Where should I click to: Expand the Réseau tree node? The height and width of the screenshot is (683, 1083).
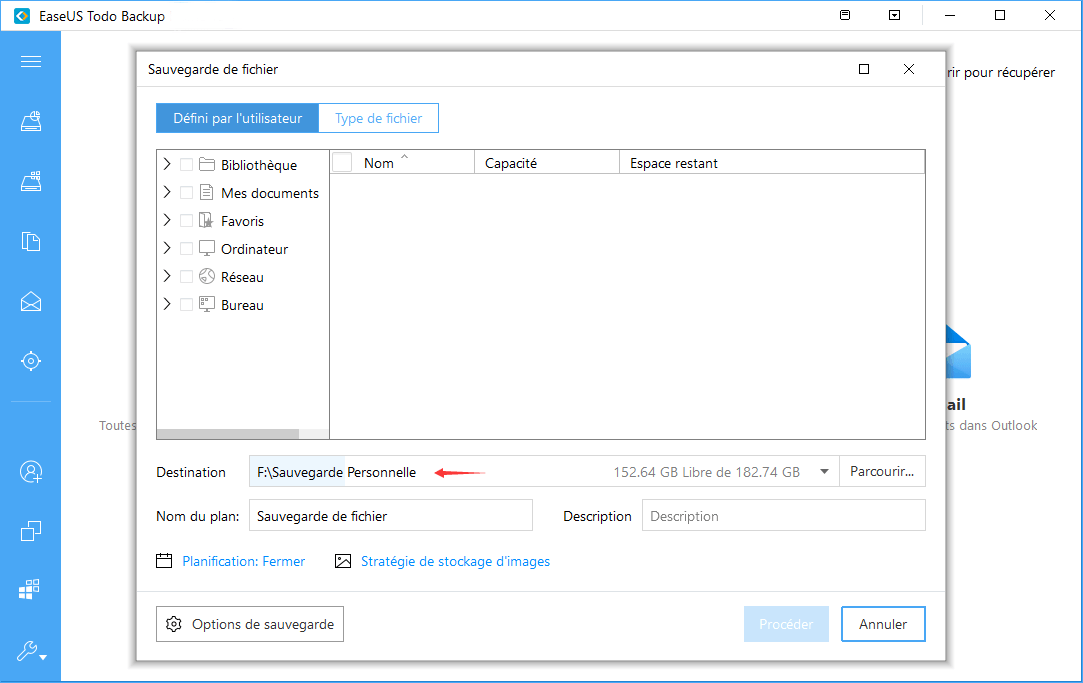[165, 276]
